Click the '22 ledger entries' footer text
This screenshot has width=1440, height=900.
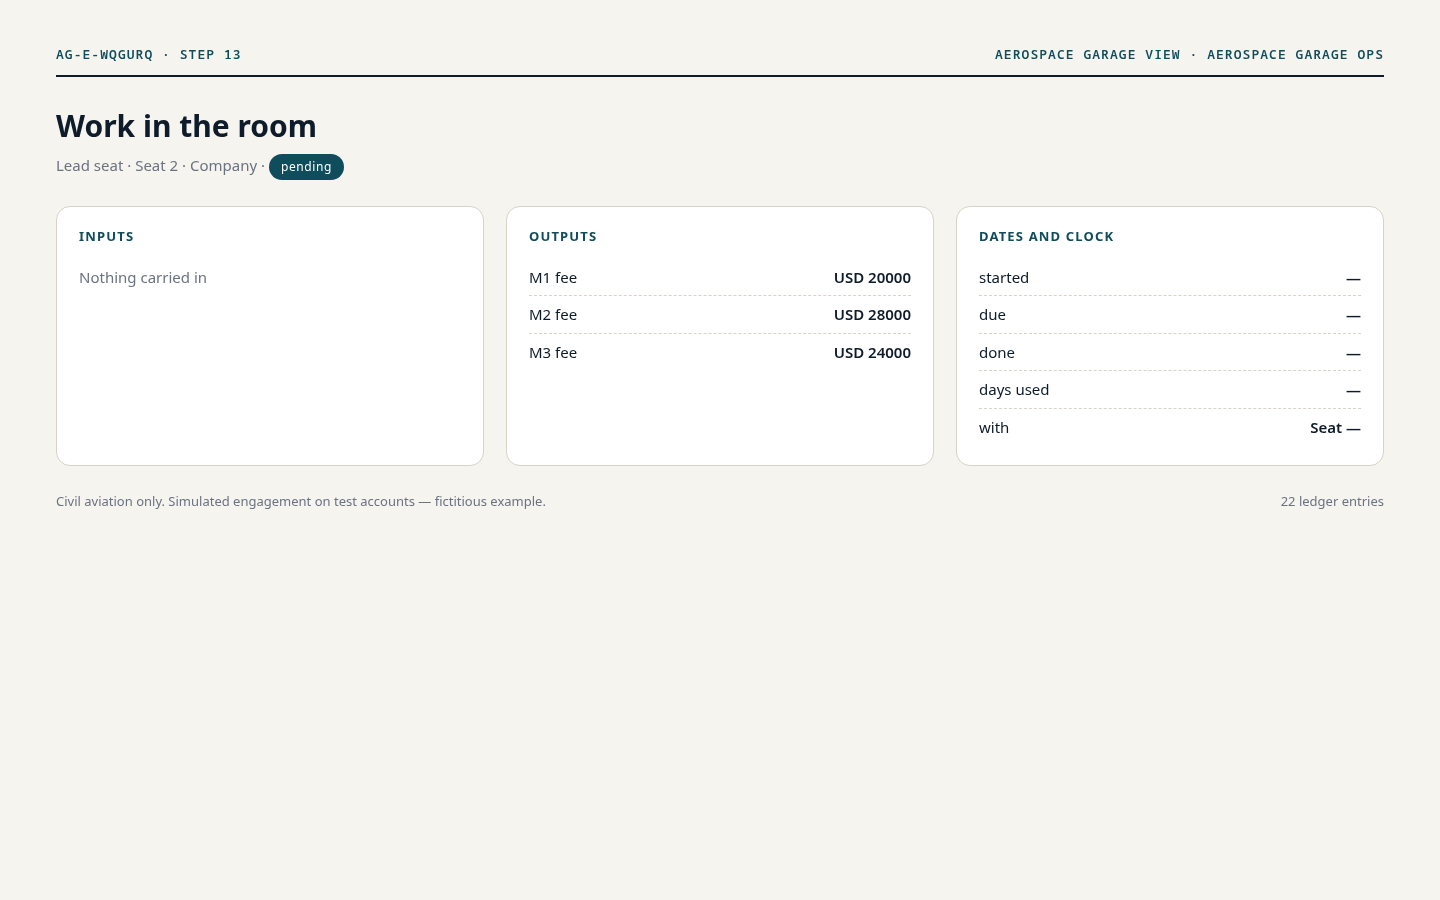tap(1332, 502)
